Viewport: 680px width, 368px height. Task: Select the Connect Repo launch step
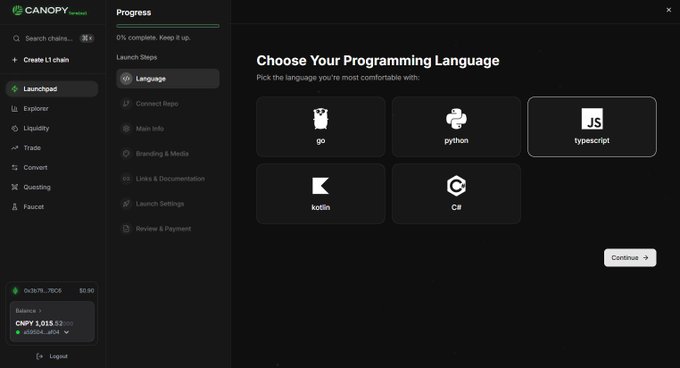[168, 104]
